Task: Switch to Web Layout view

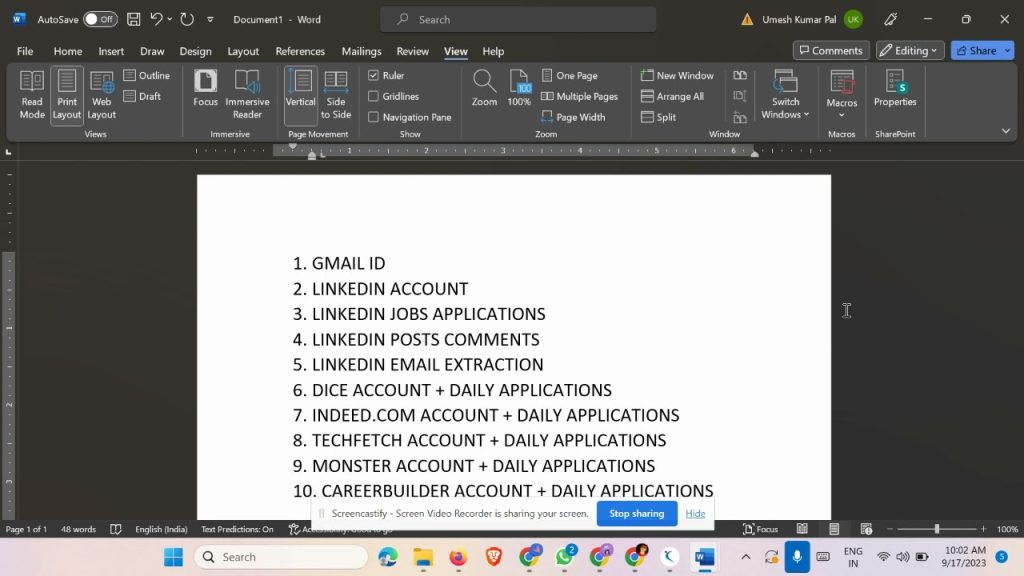Action: (x=101, y=95)
